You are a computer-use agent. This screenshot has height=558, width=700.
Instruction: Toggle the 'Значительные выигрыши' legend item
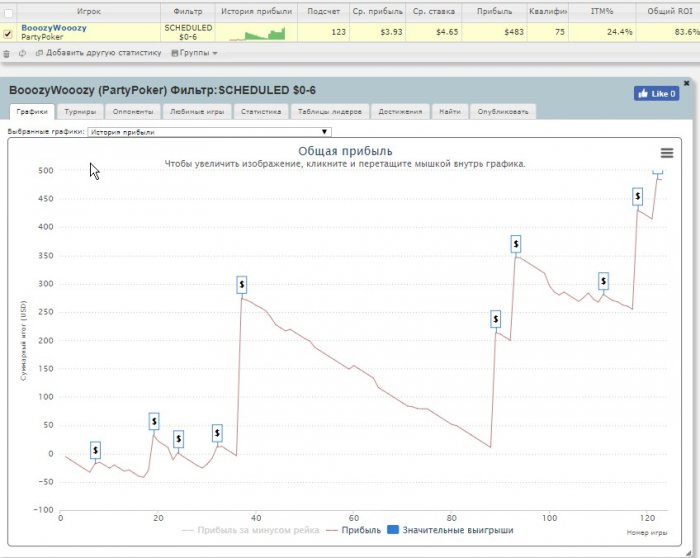[450, 530]
